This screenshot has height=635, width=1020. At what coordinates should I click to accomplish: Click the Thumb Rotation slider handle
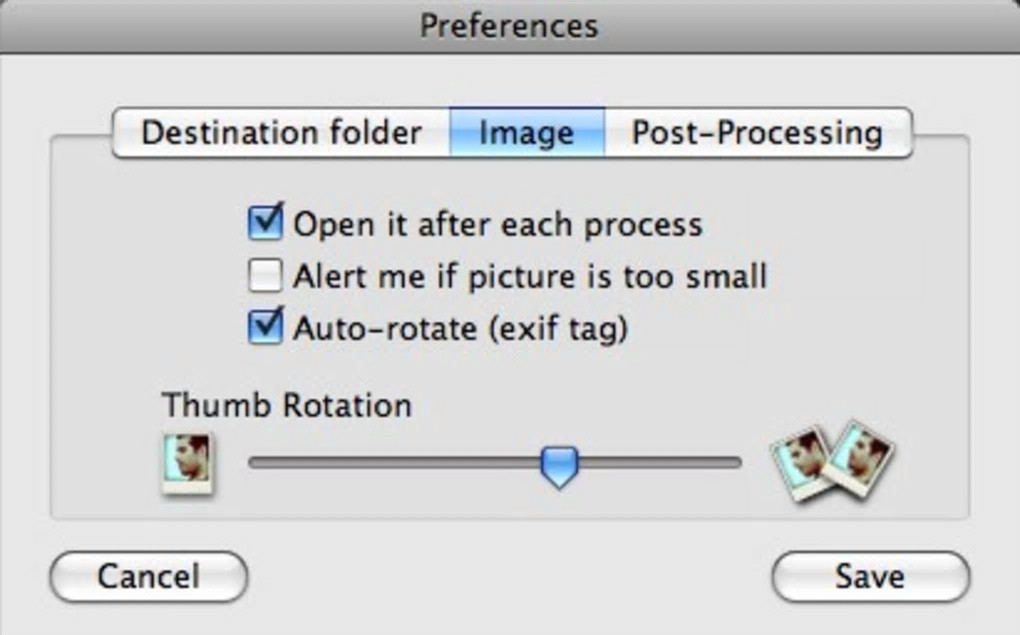coord(559,465)
